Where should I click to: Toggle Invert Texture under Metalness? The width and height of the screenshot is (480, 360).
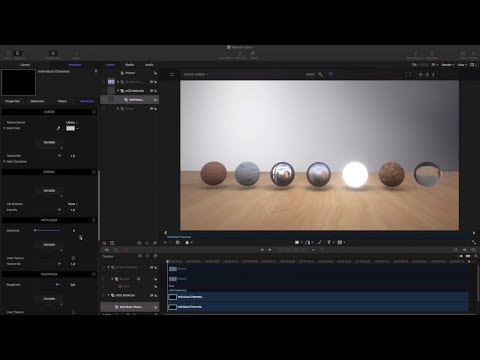(73, 258)
